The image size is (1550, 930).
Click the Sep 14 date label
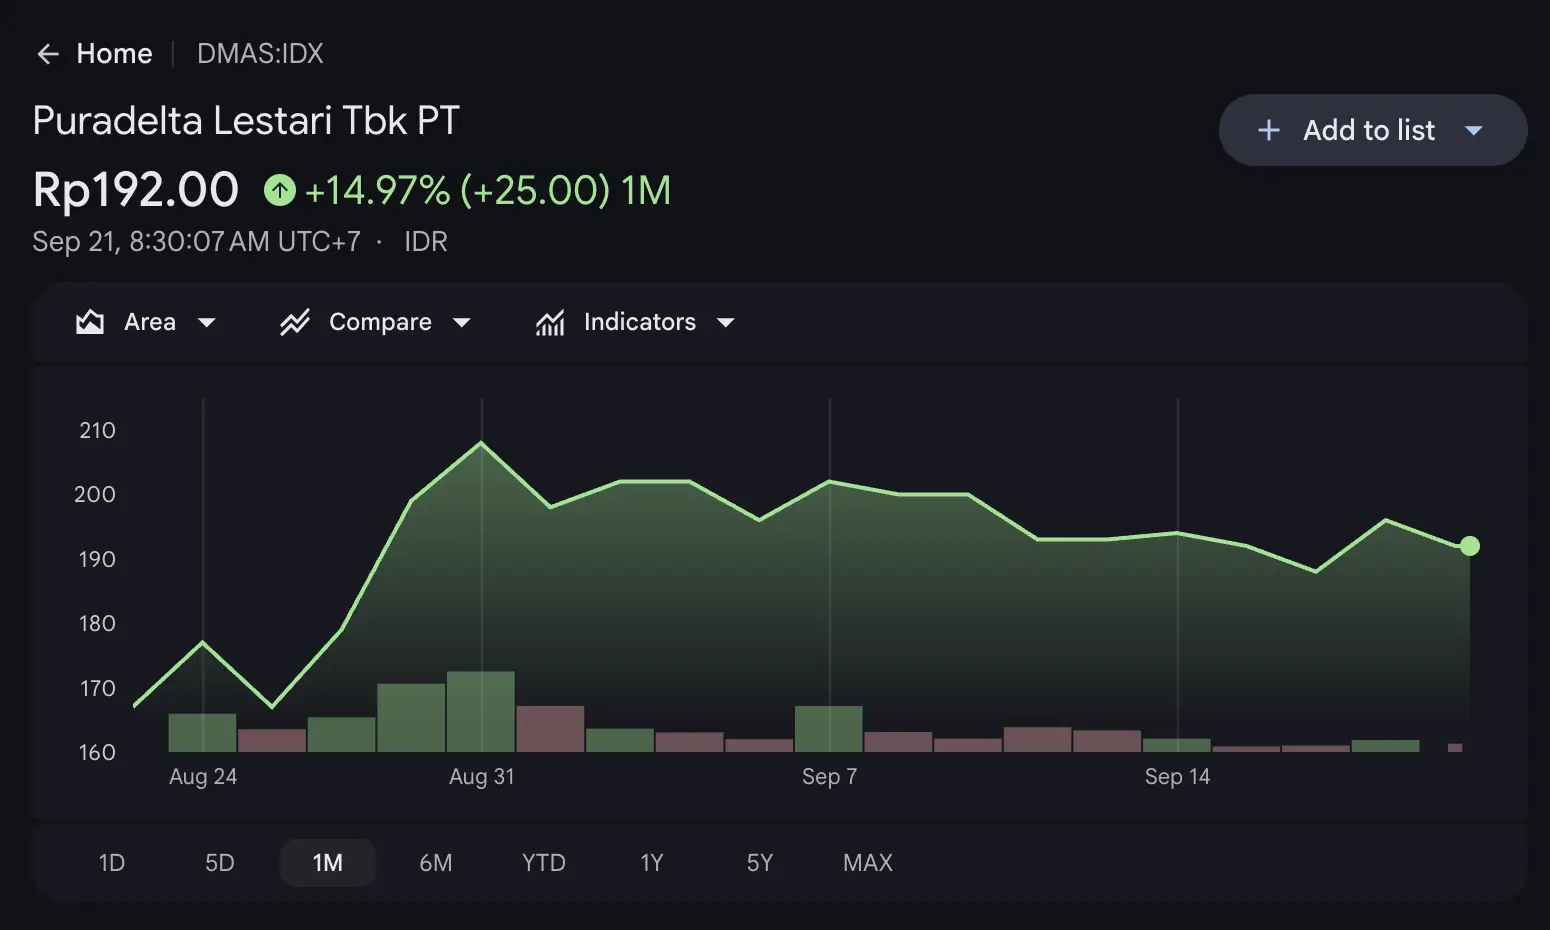[x=1178, y=777]
